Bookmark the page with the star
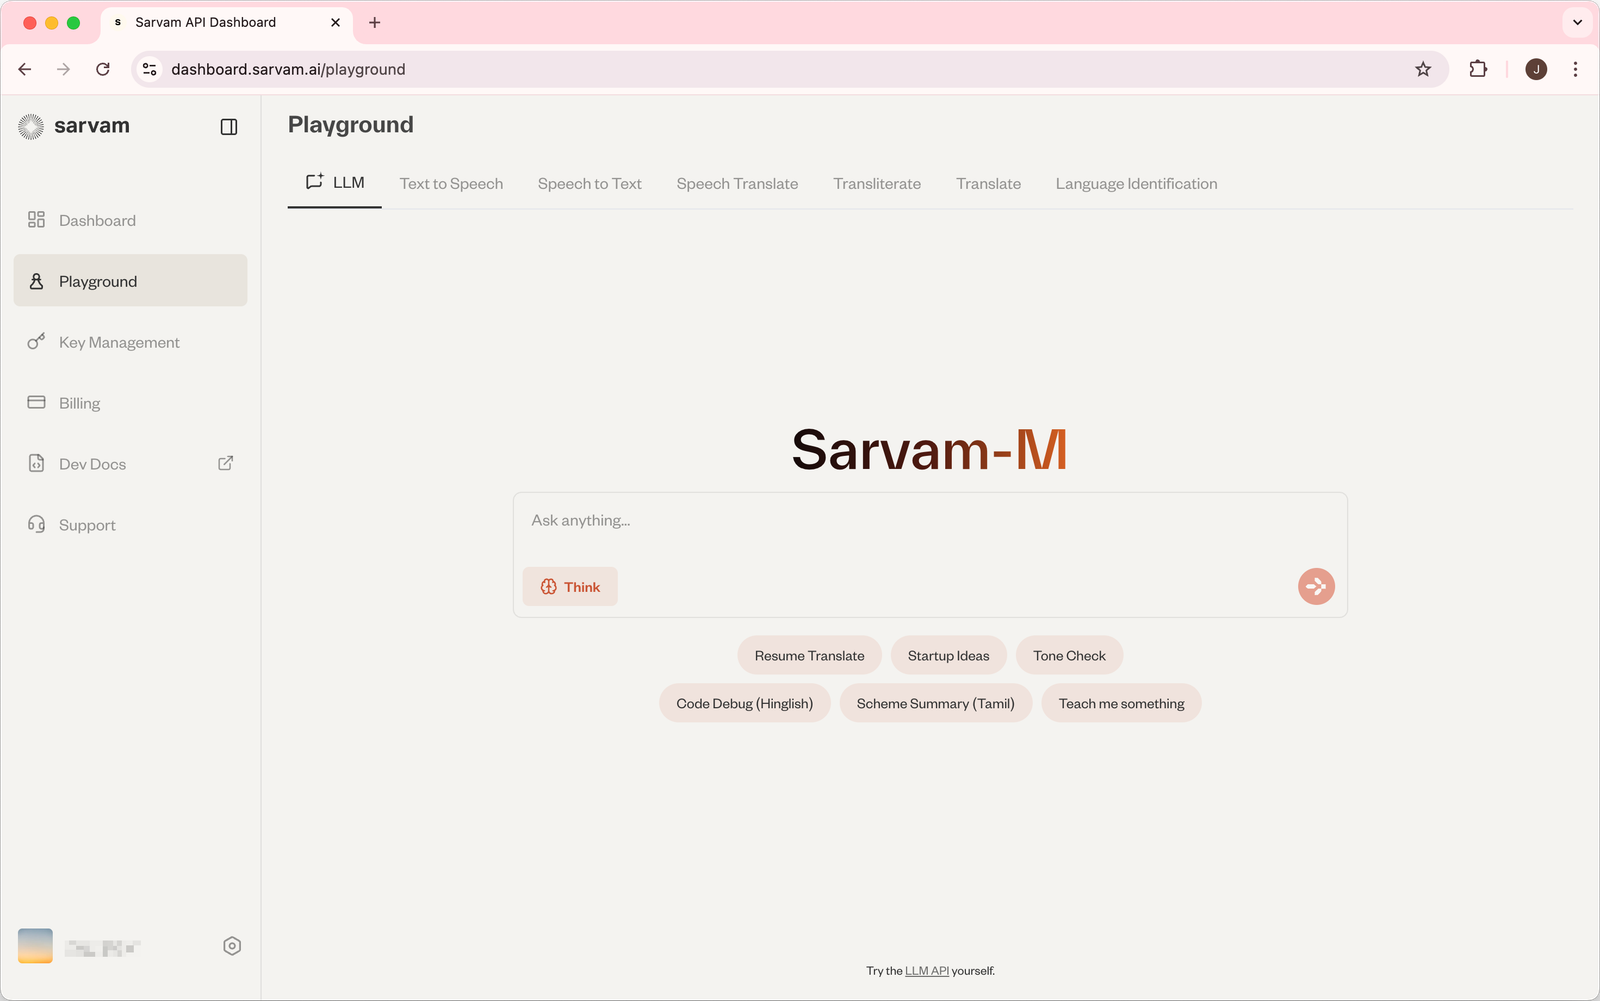The width and height of the screenshot is (1600, 1001). 1422,69
